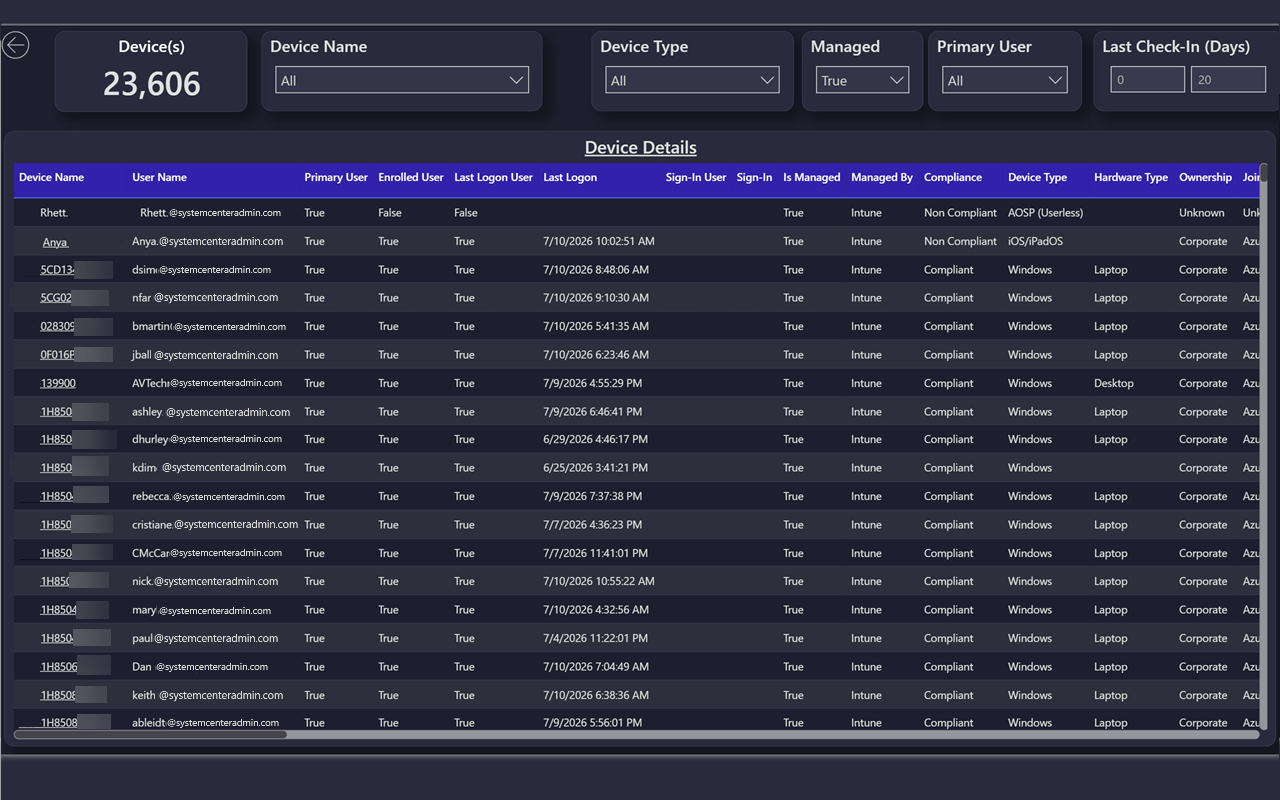Click the rebecca user name cell
The image size is (1280, 800).
pyautogui.click(x=209, y=496)
